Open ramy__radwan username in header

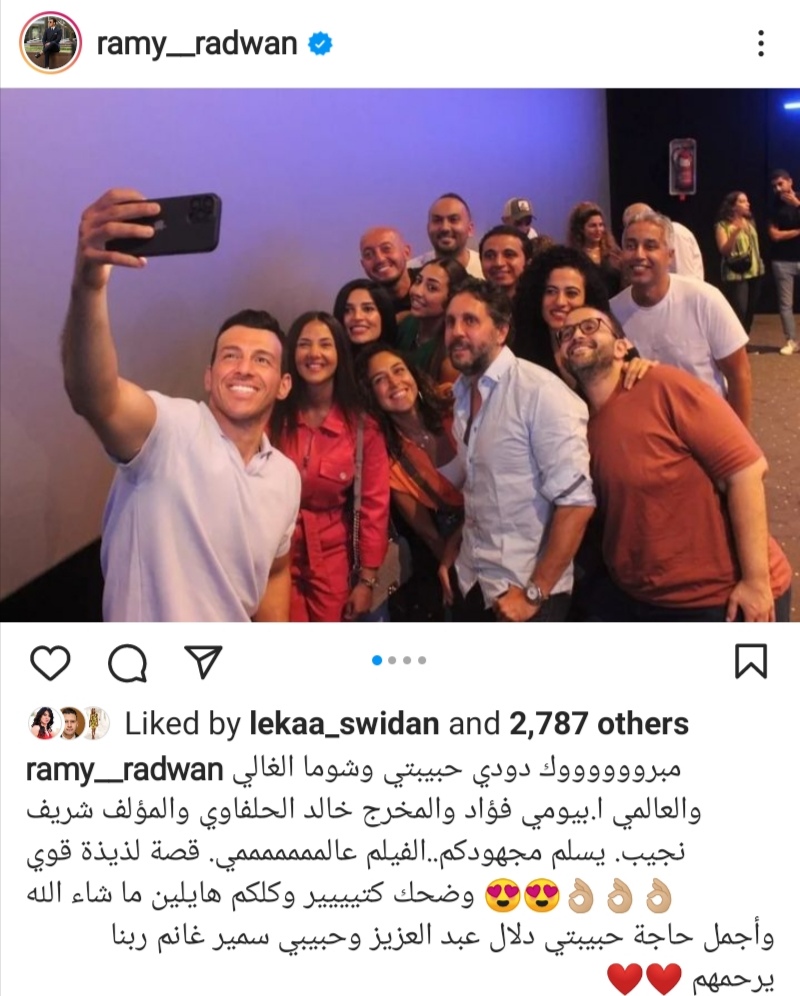(197, 44)
